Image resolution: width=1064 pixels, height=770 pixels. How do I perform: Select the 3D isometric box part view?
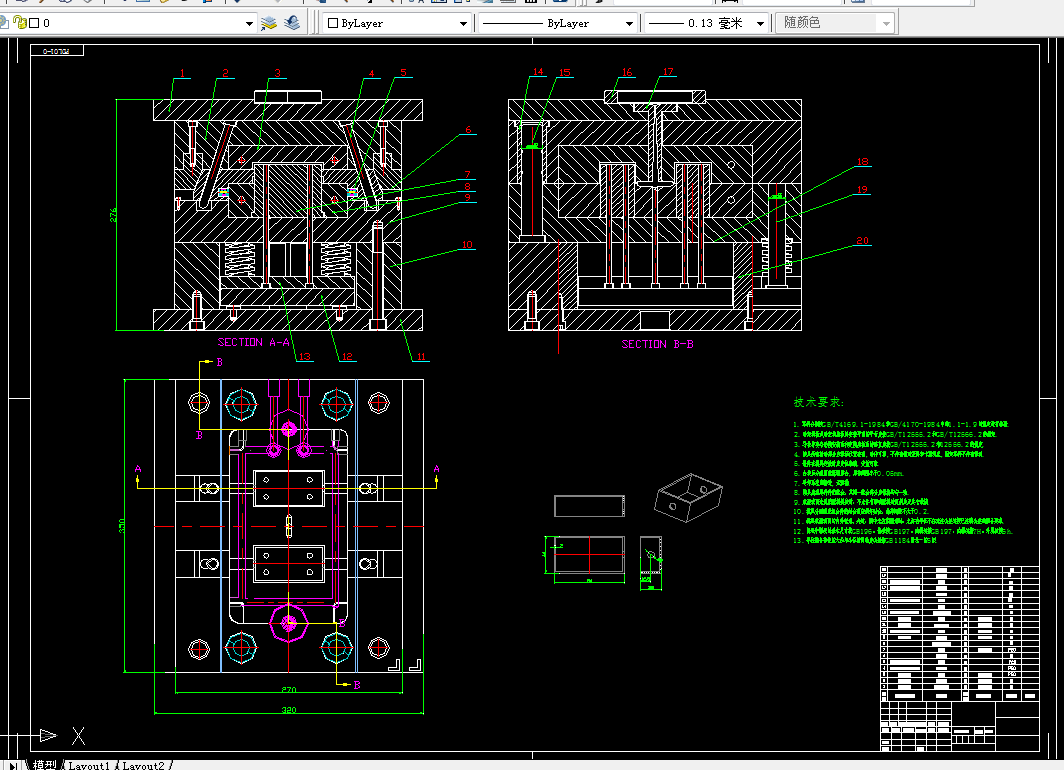pos(688,498)
